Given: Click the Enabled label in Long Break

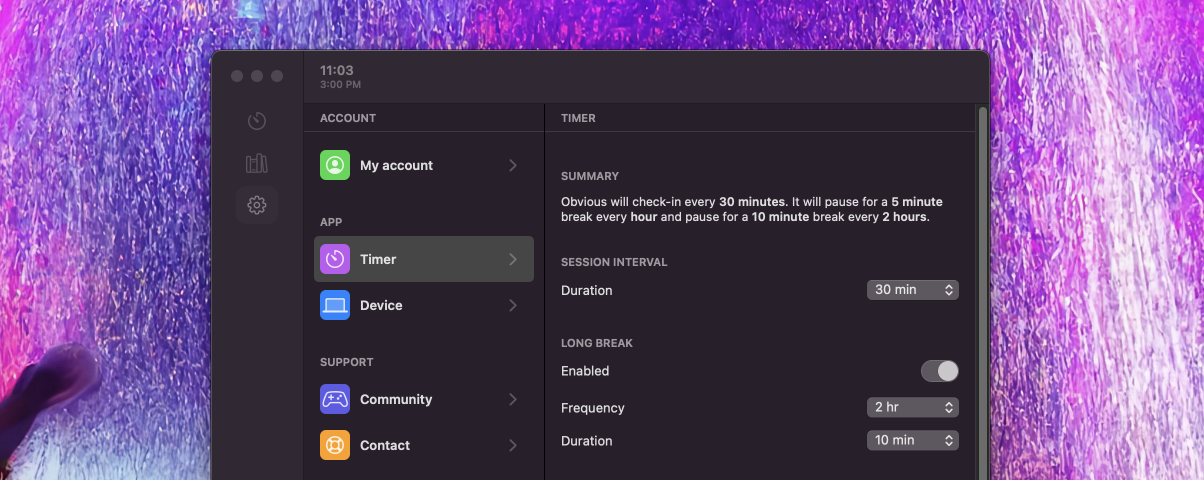Looking at the screenshot, I should [585, 371].
